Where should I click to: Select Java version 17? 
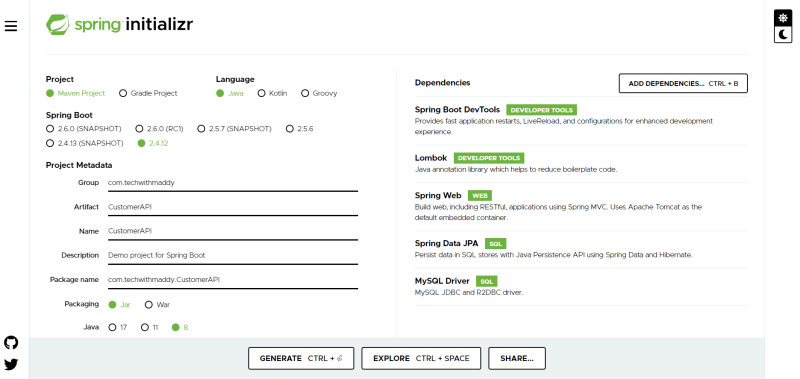point(118,327)
